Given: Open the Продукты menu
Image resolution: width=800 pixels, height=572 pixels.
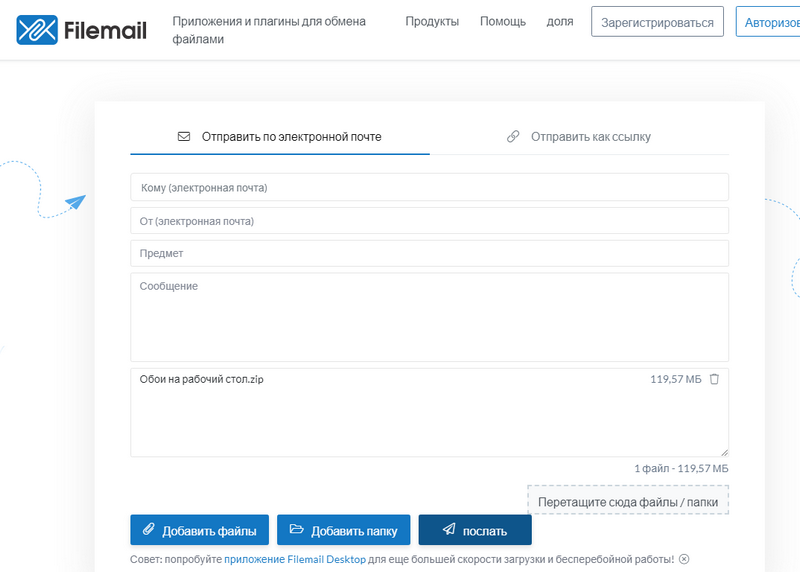Looking at the screenshot, I should (432, 21).
